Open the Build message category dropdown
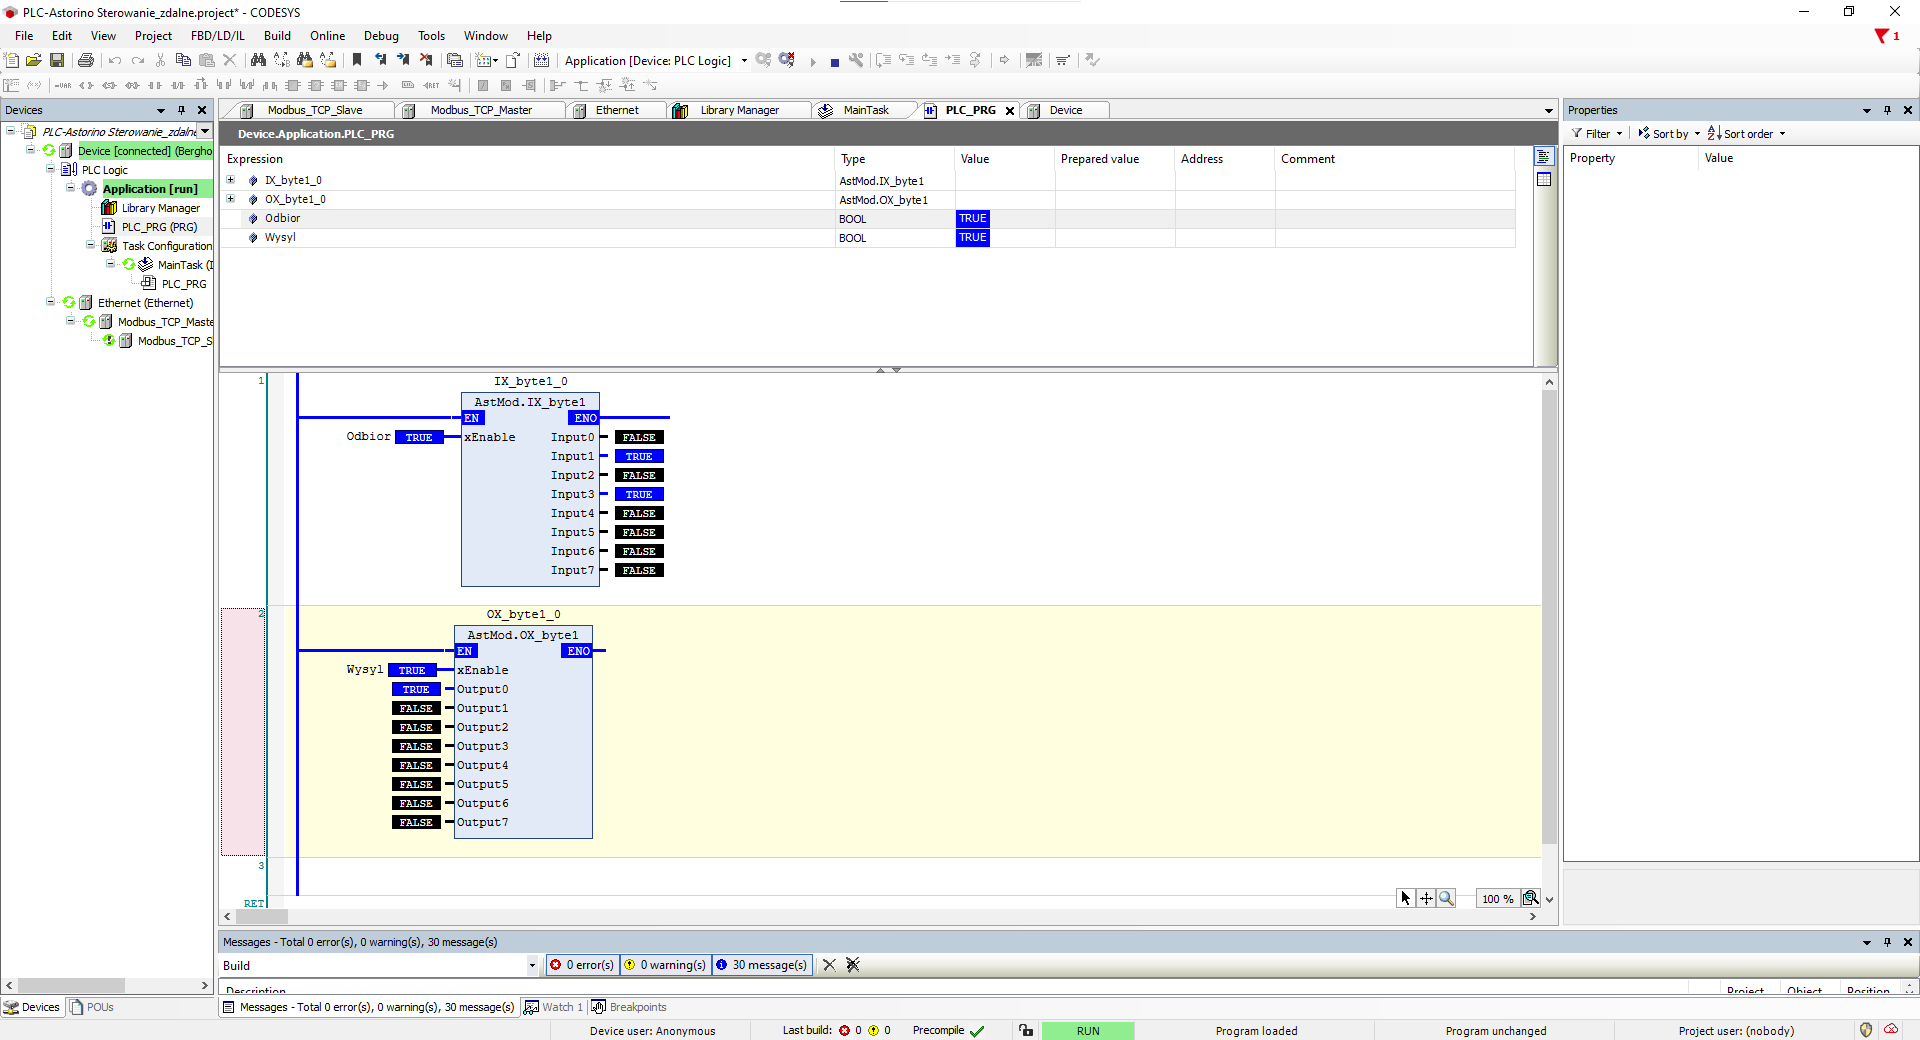The width and height of the screenshot is (1920, 1040). click(532, 965)
